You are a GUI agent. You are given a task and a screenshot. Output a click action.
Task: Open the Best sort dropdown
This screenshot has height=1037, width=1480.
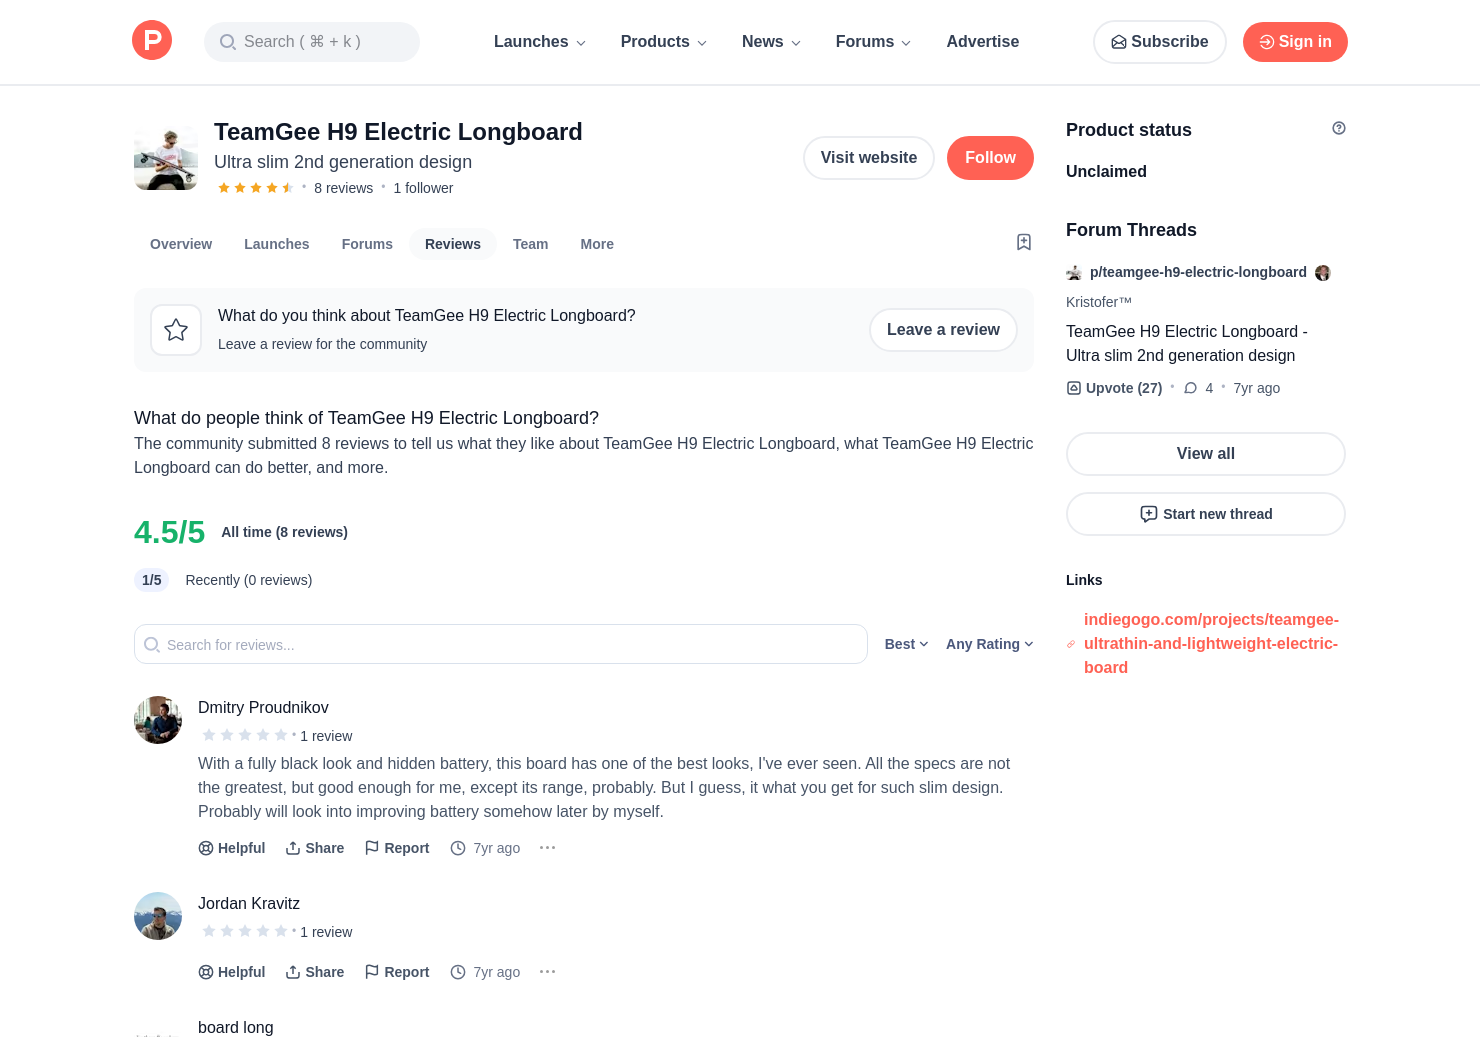pyautogui.click(x=906, y=644)
